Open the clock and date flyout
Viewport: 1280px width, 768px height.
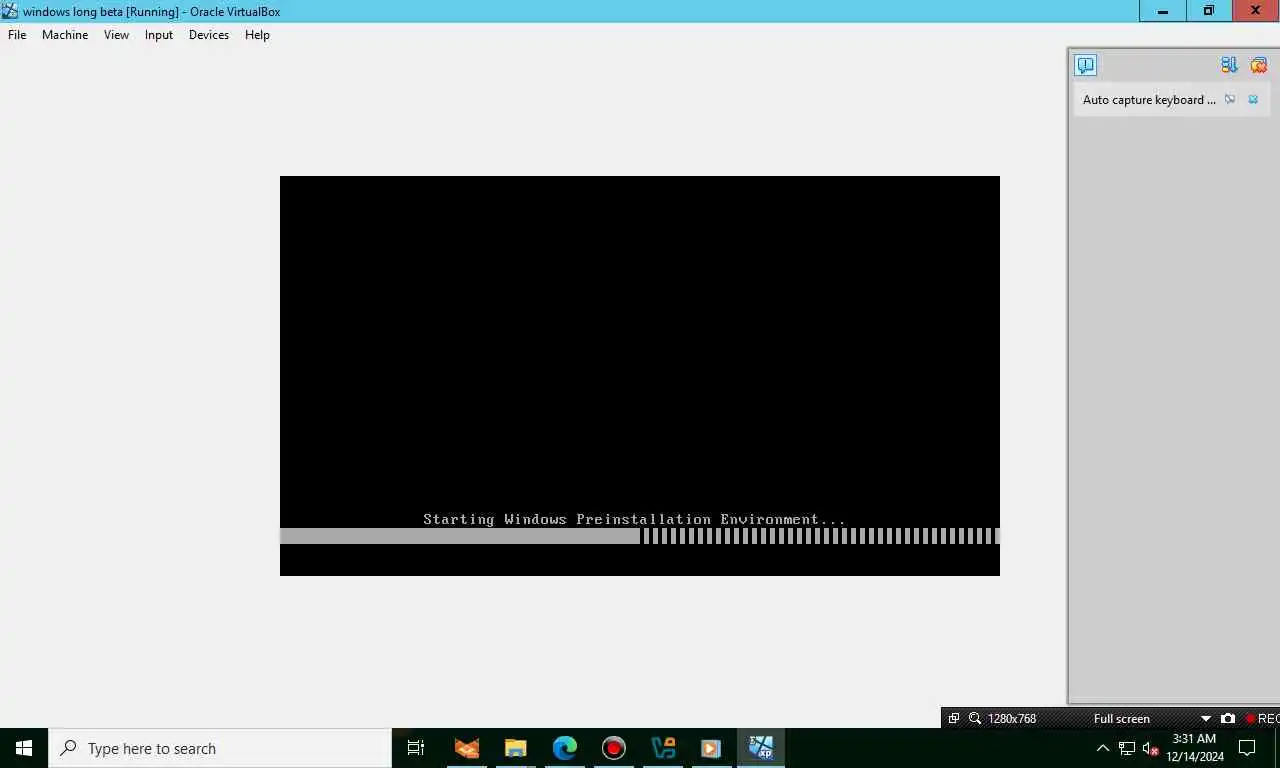tap(1194, 748)
